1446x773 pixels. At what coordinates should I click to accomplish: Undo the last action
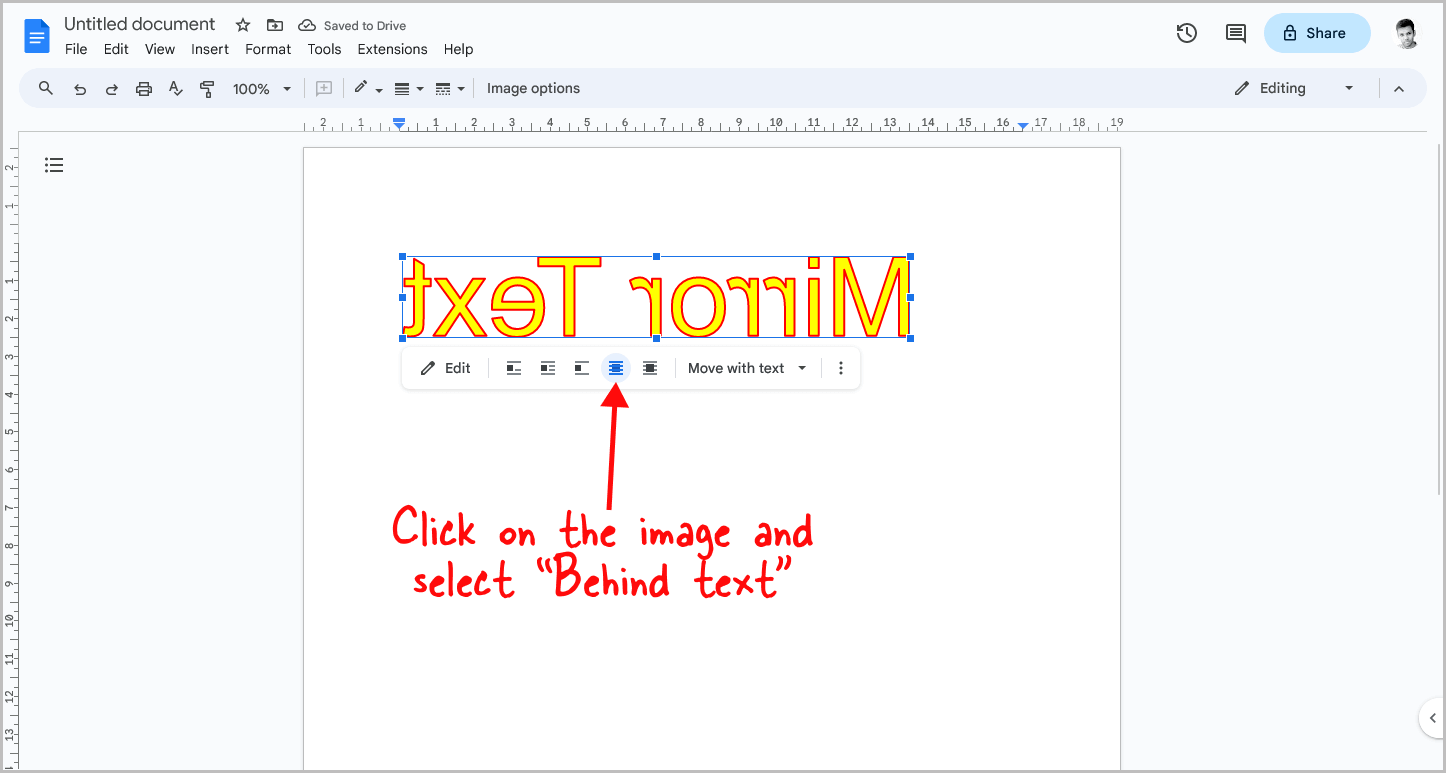79,88
